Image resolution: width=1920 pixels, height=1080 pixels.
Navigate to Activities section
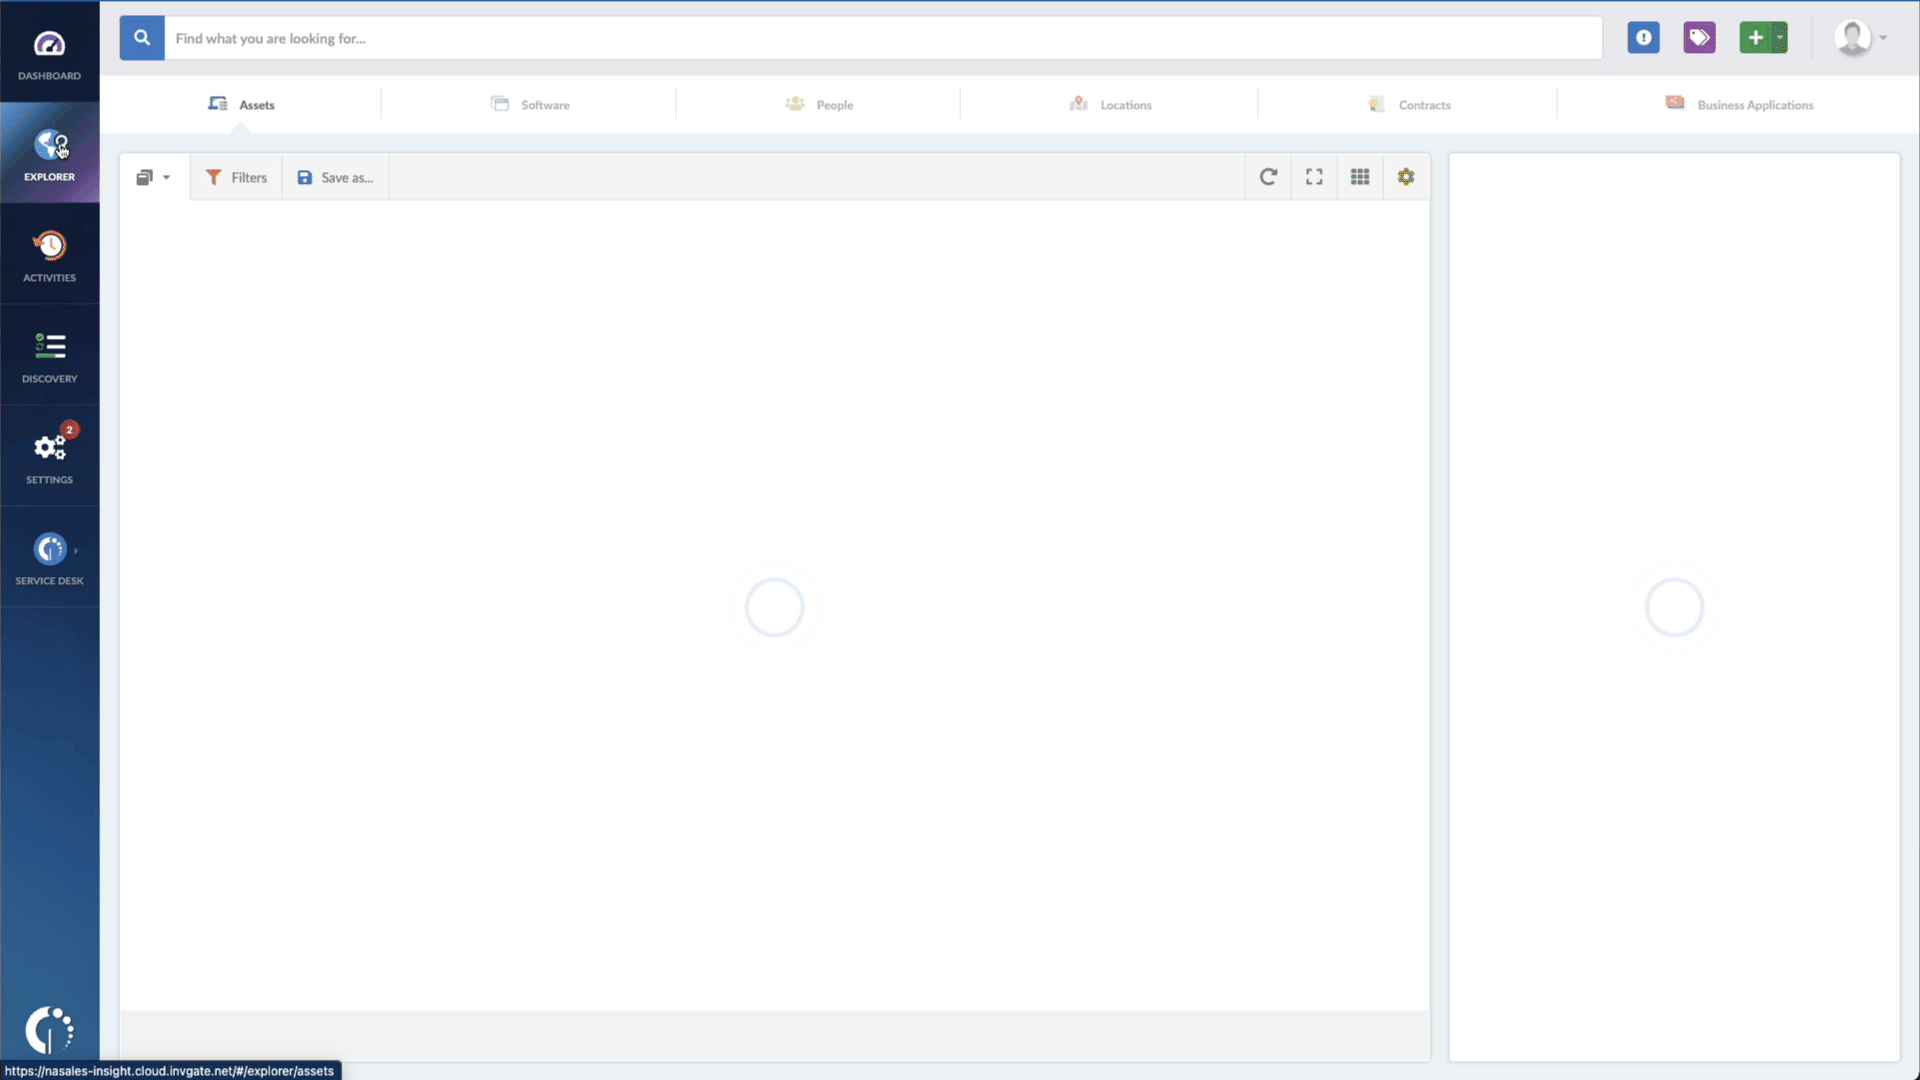pos(49,255)
